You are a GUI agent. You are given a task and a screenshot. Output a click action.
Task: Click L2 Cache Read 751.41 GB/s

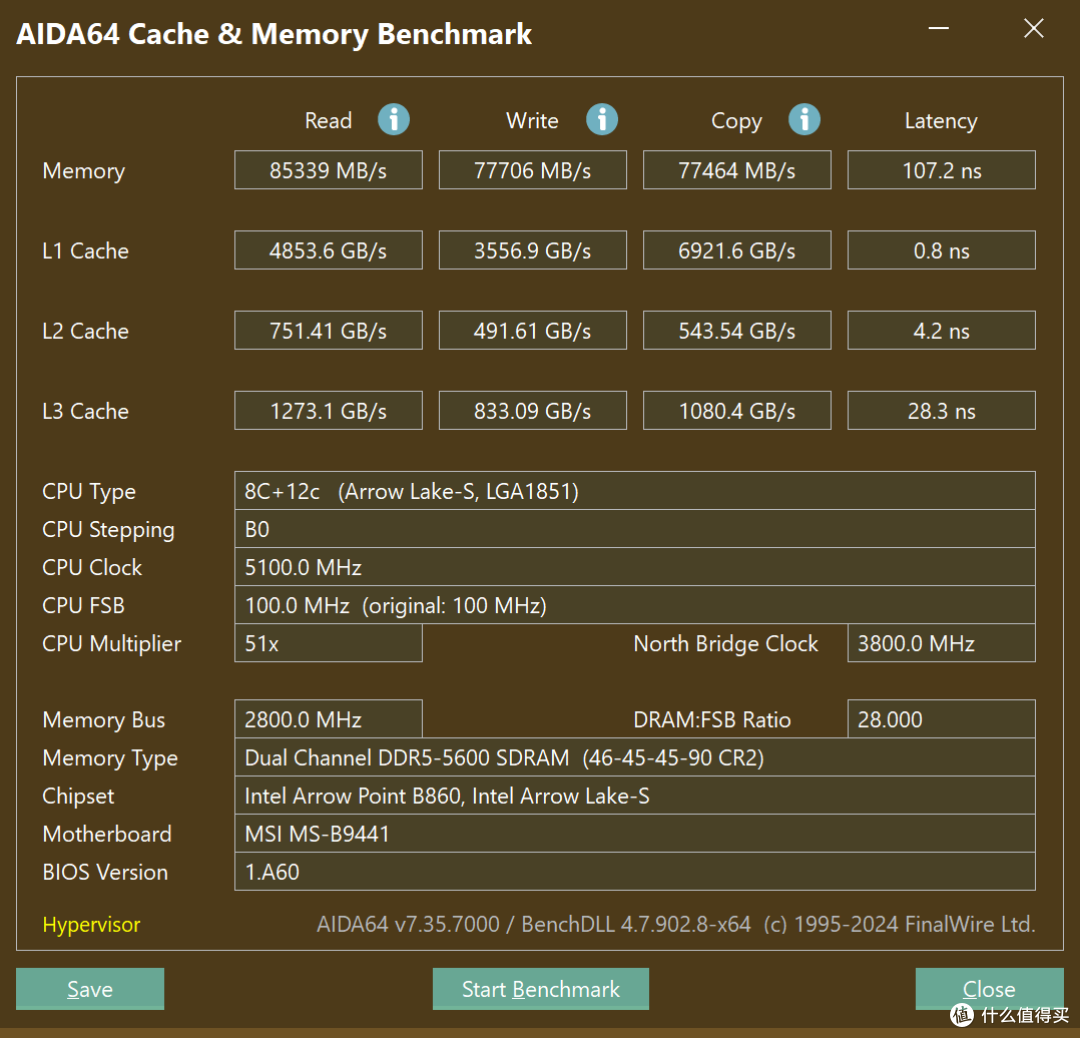pyautogui.click(x=328, y=331)
